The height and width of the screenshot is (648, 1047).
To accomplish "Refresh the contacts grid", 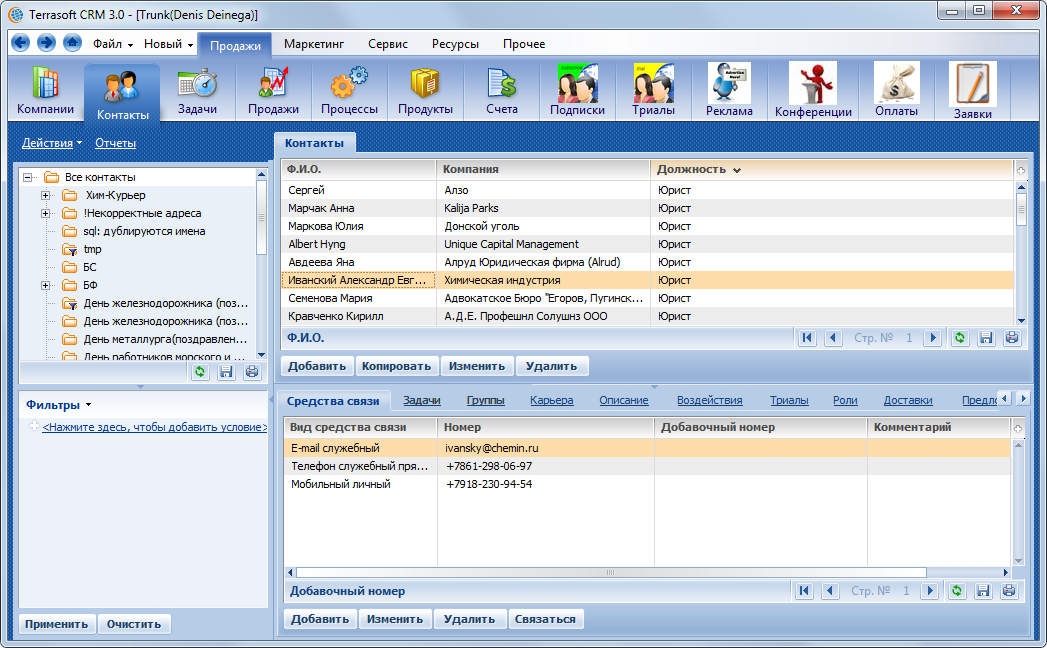I will pyautogui.click(x=960, y=338).
